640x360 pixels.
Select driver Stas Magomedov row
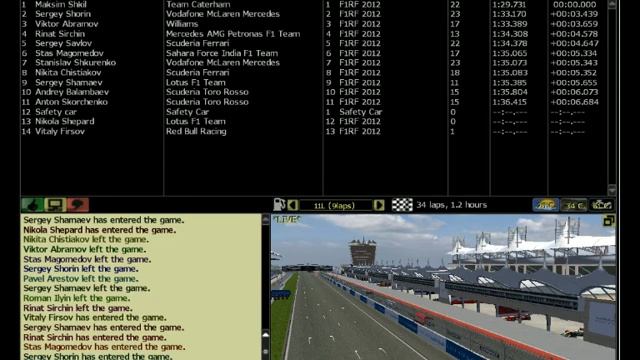[69, 53]
